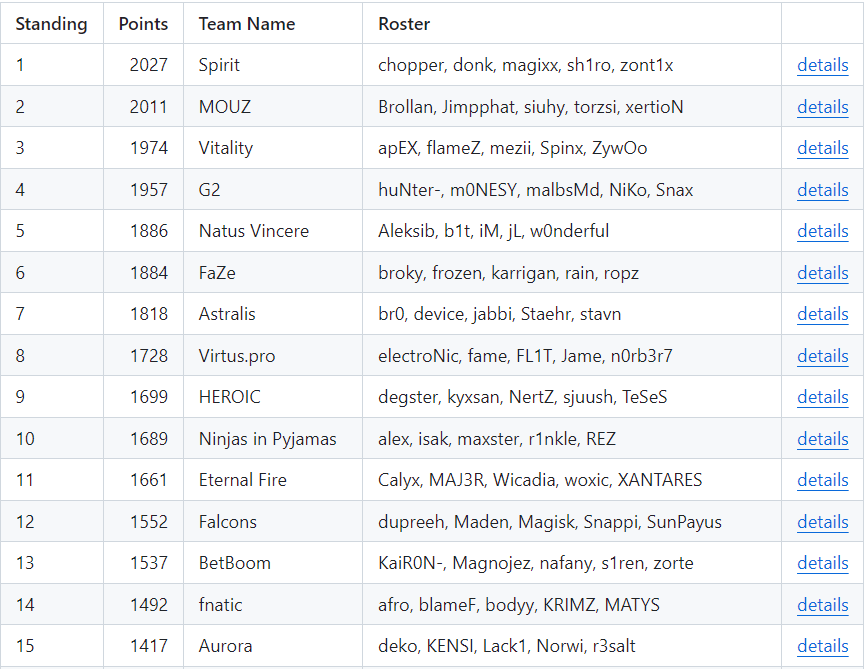Click the Points column header
The image size is (864, 669).
(x=143, y=24)
